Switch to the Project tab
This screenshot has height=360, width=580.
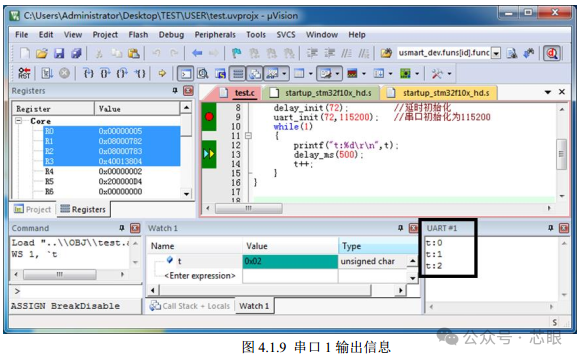coord(33,209)
